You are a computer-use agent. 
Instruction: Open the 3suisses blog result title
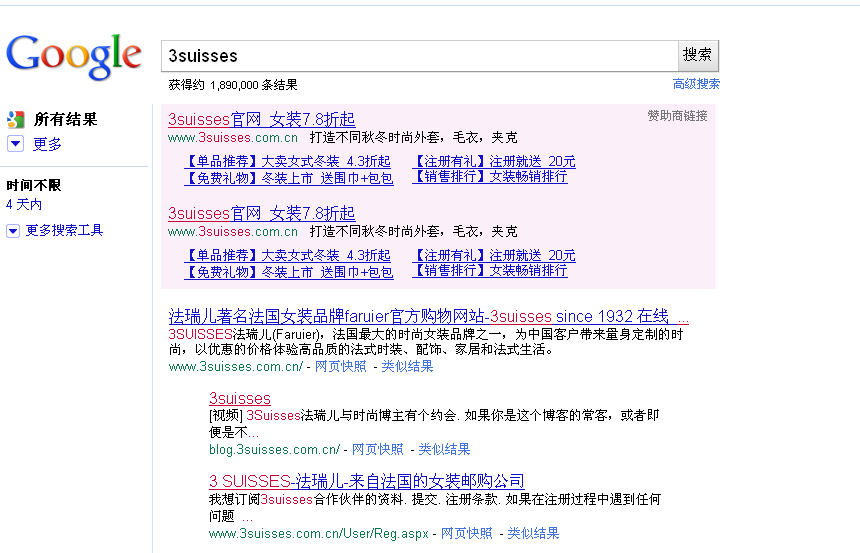coord(240,398)
